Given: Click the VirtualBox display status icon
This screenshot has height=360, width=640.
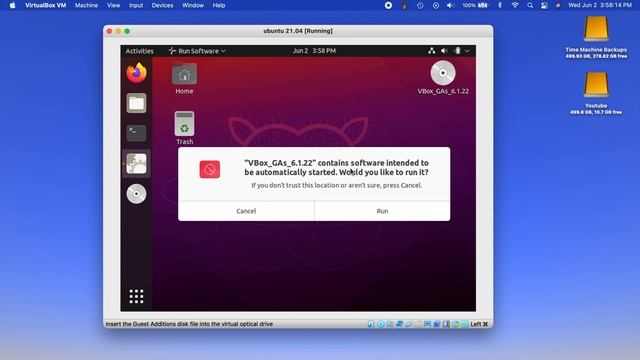Looking at the screenshot, I should [x=427, y=324].
